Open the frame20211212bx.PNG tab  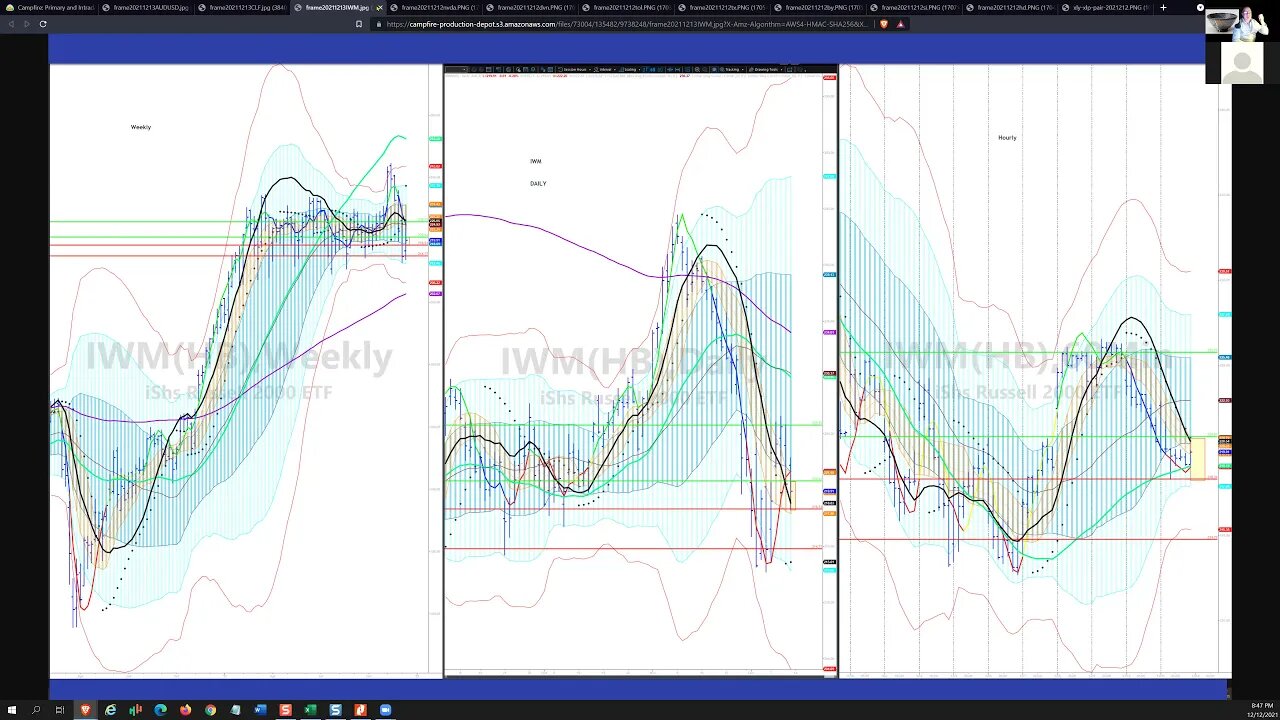tap(721, 7)
